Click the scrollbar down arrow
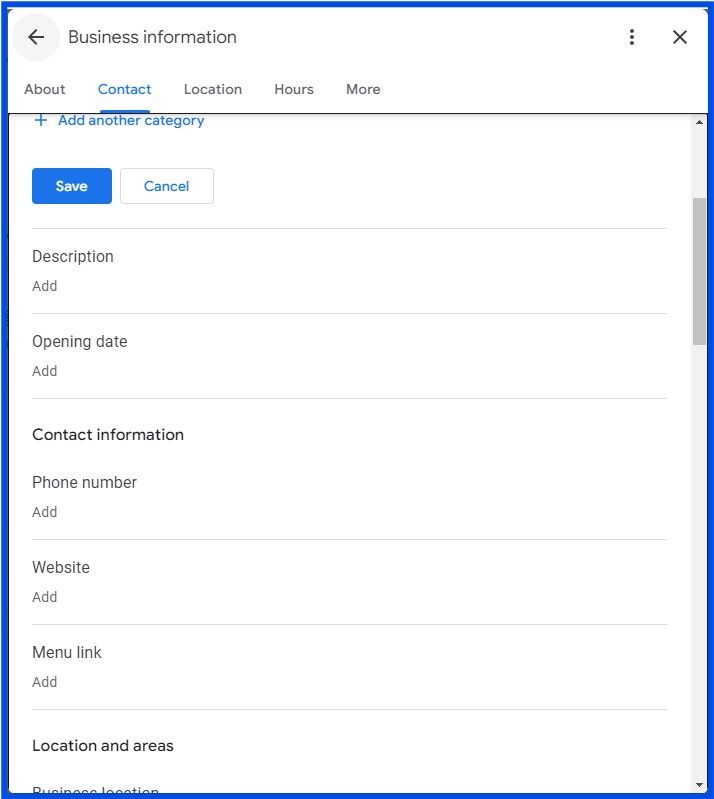Image resolution: width=714 pixels, height=799 pixels. (699, 785)
